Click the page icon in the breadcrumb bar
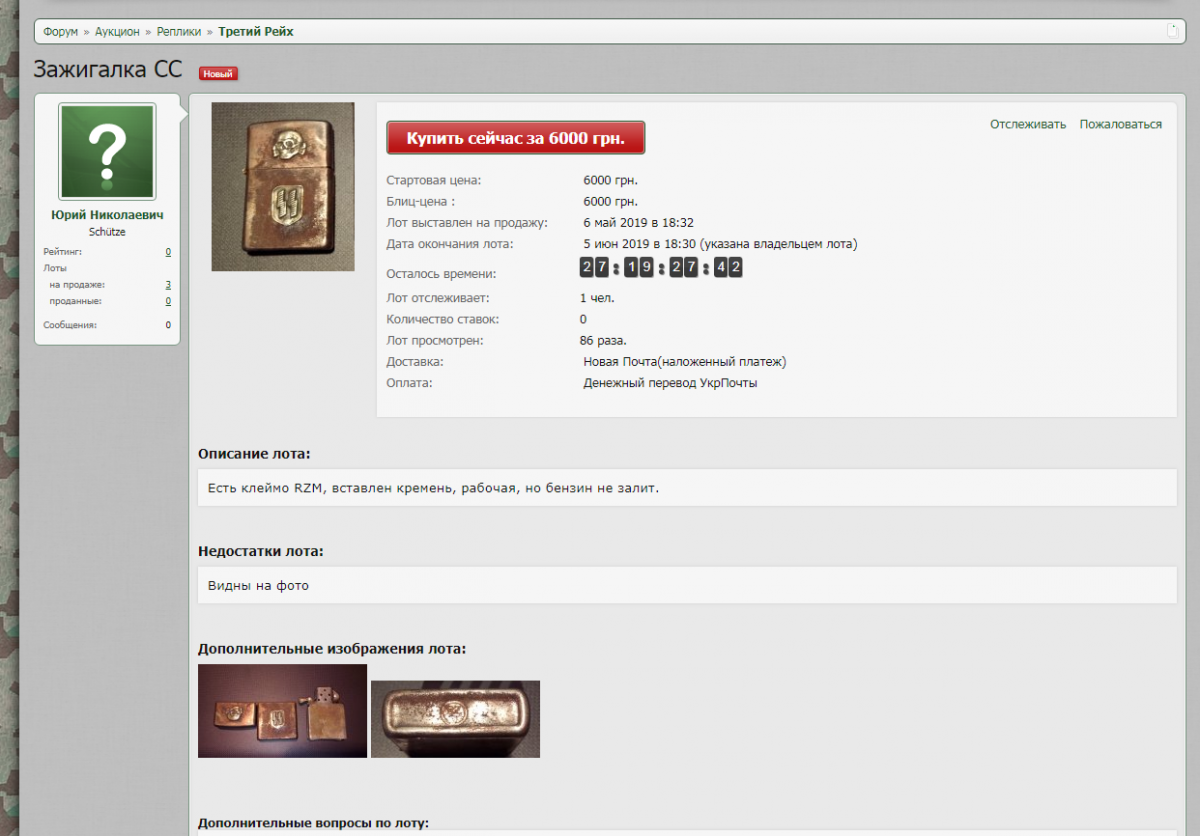The image size is (1200, 836). pyautogui.click(x=1173, y=31)
